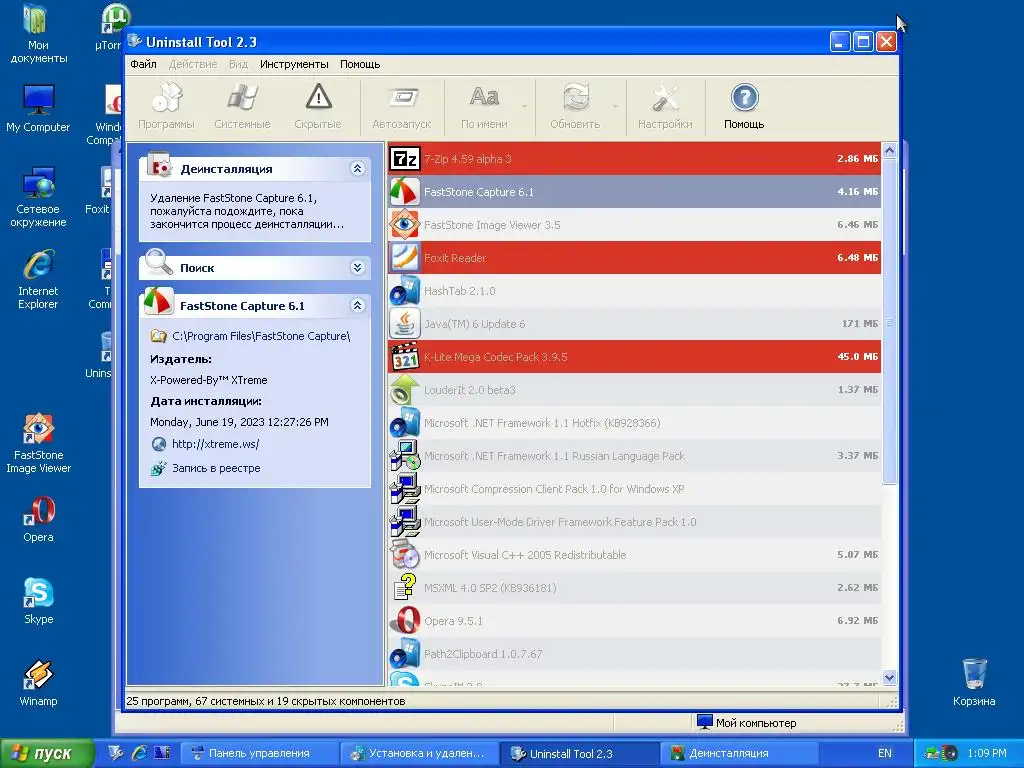Screen dimensions: 1024x768
Task: Select FastStone Capture 6.1 list icon
Action: click(405, 191)
